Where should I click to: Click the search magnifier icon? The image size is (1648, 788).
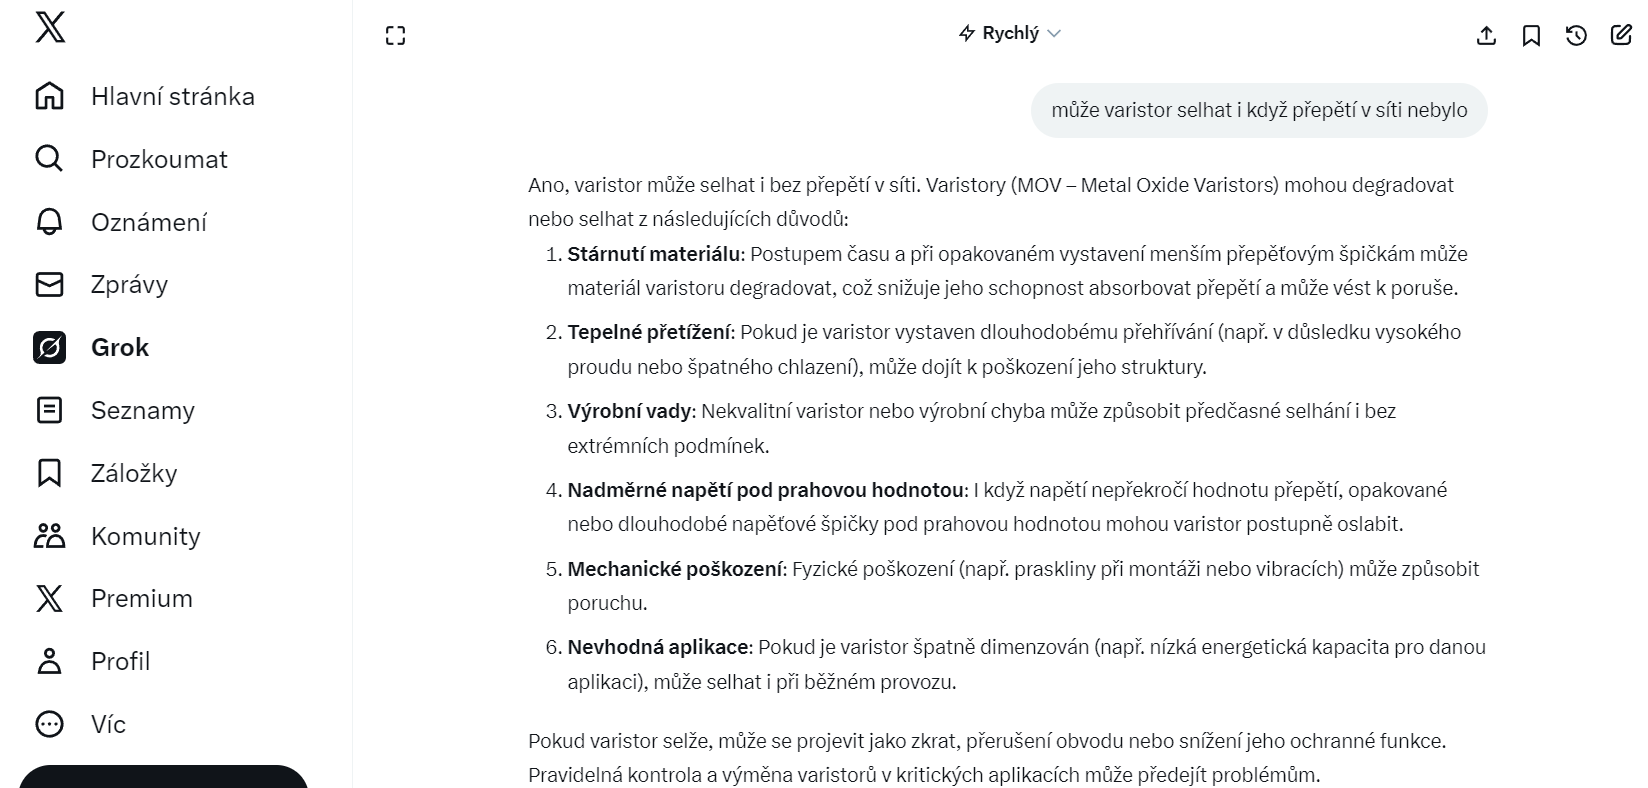click(49, 159)
